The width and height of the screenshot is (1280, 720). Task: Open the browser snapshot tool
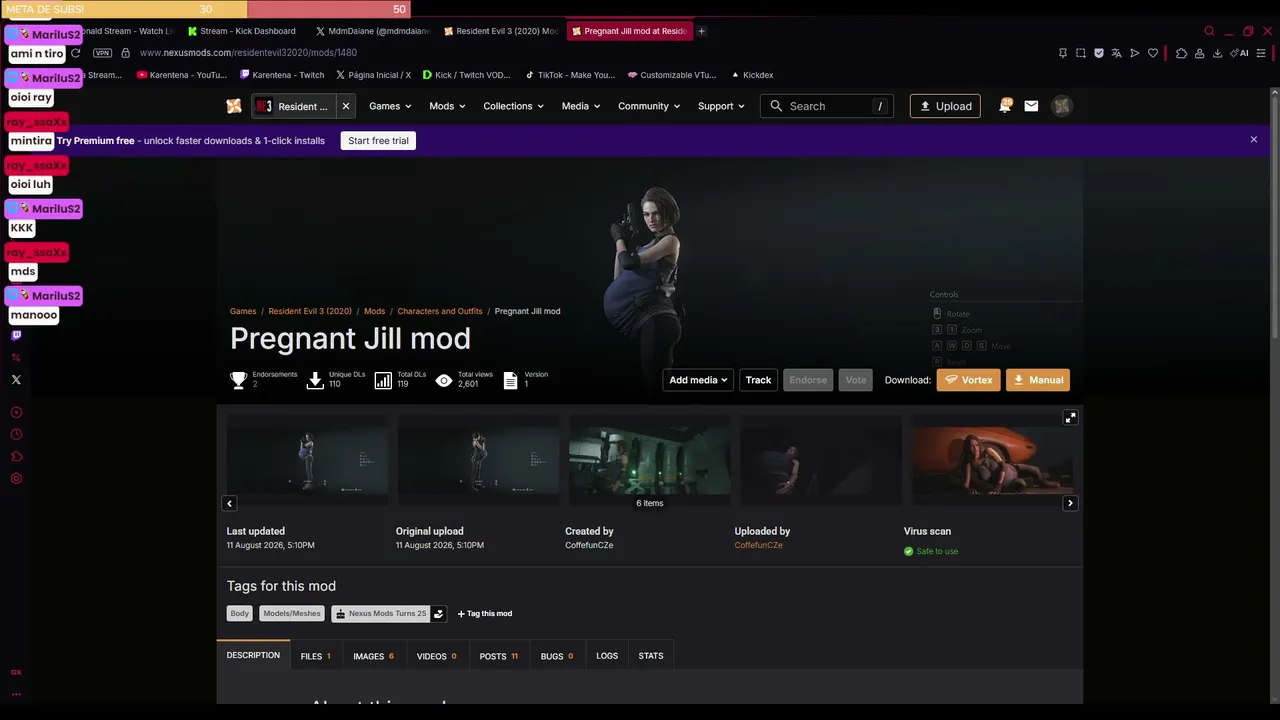(1081, 53)
